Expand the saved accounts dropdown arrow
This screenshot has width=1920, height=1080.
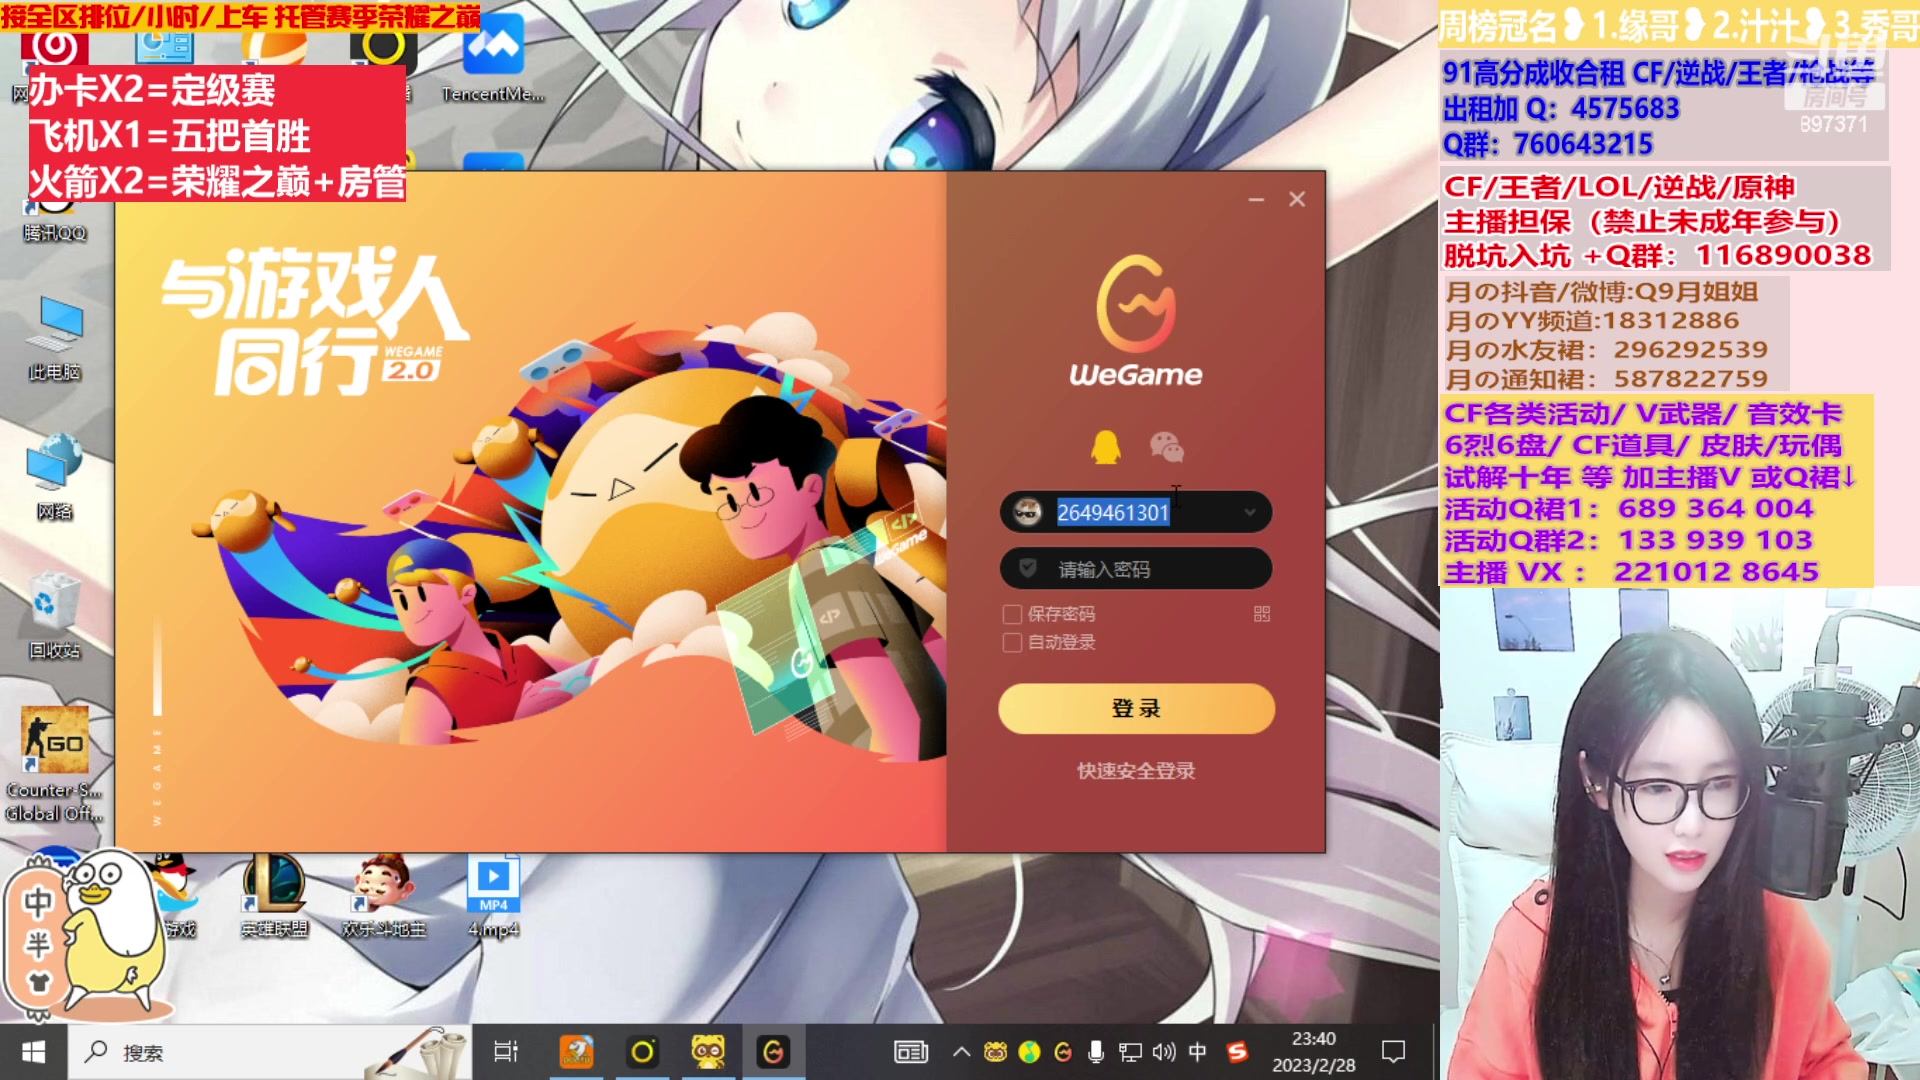tap(1250, 513)
